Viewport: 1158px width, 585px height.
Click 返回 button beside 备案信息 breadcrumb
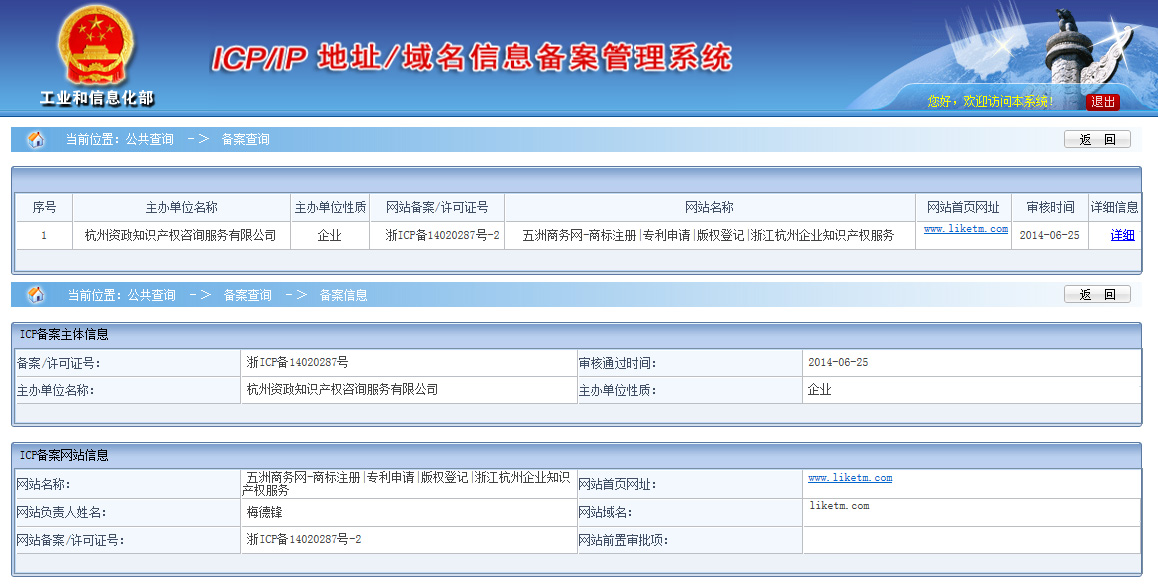1097,295
